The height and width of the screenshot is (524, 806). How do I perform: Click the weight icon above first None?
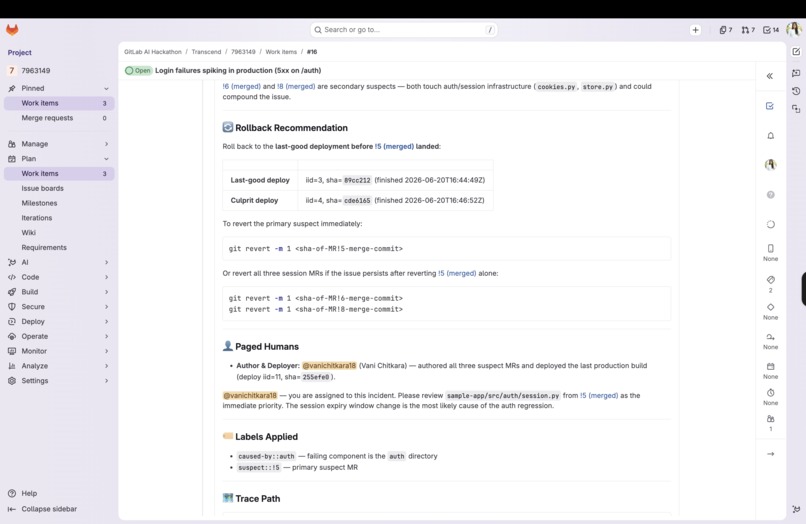point(771,248)
